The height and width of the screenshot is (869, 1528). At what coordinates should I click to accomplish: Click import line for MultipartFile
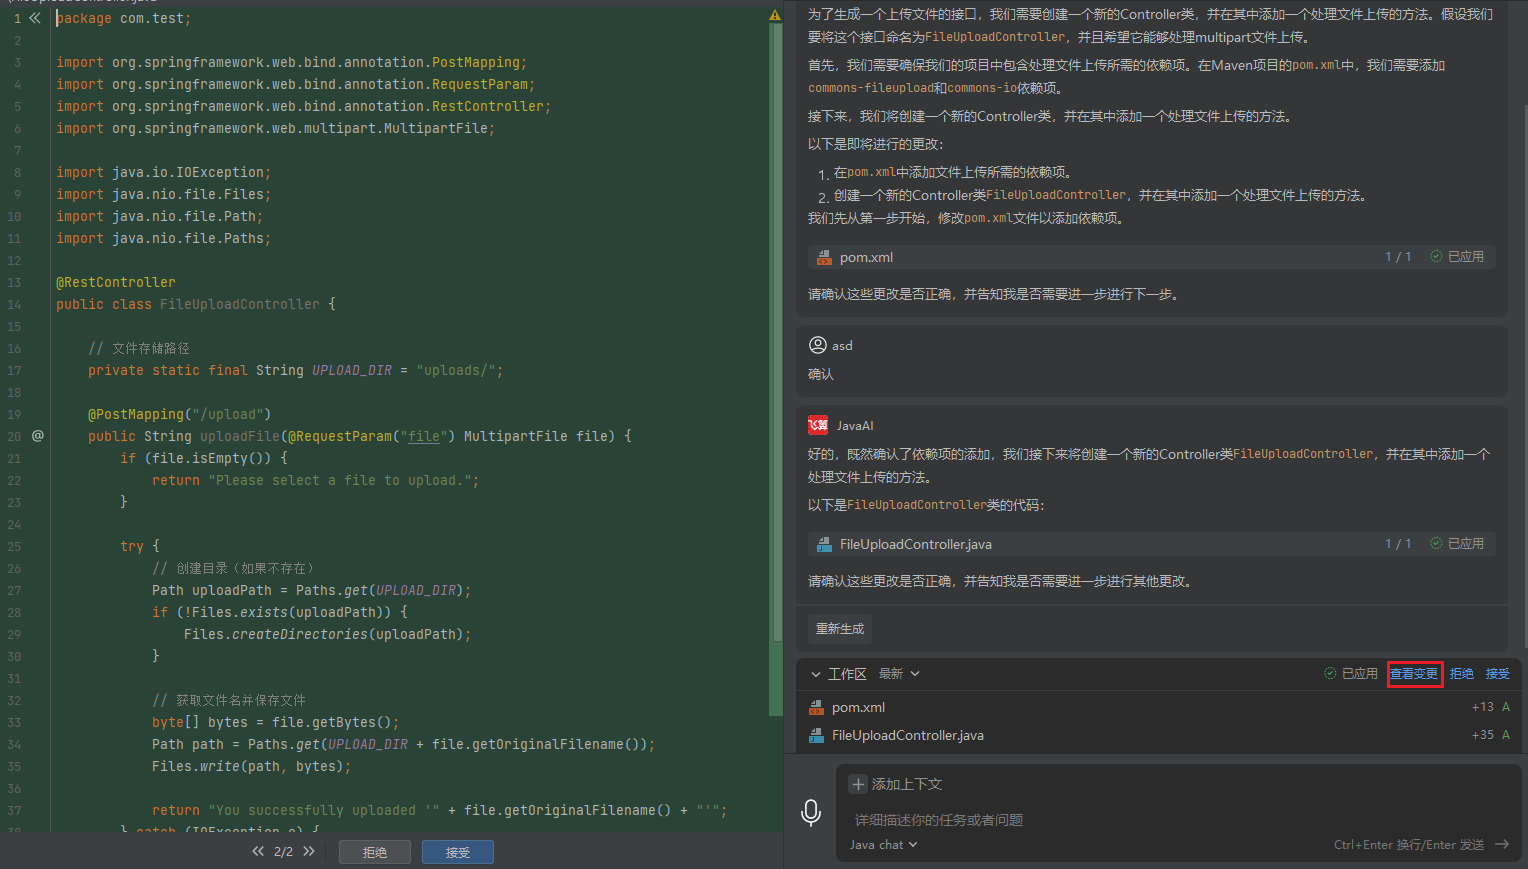[276, 128]
